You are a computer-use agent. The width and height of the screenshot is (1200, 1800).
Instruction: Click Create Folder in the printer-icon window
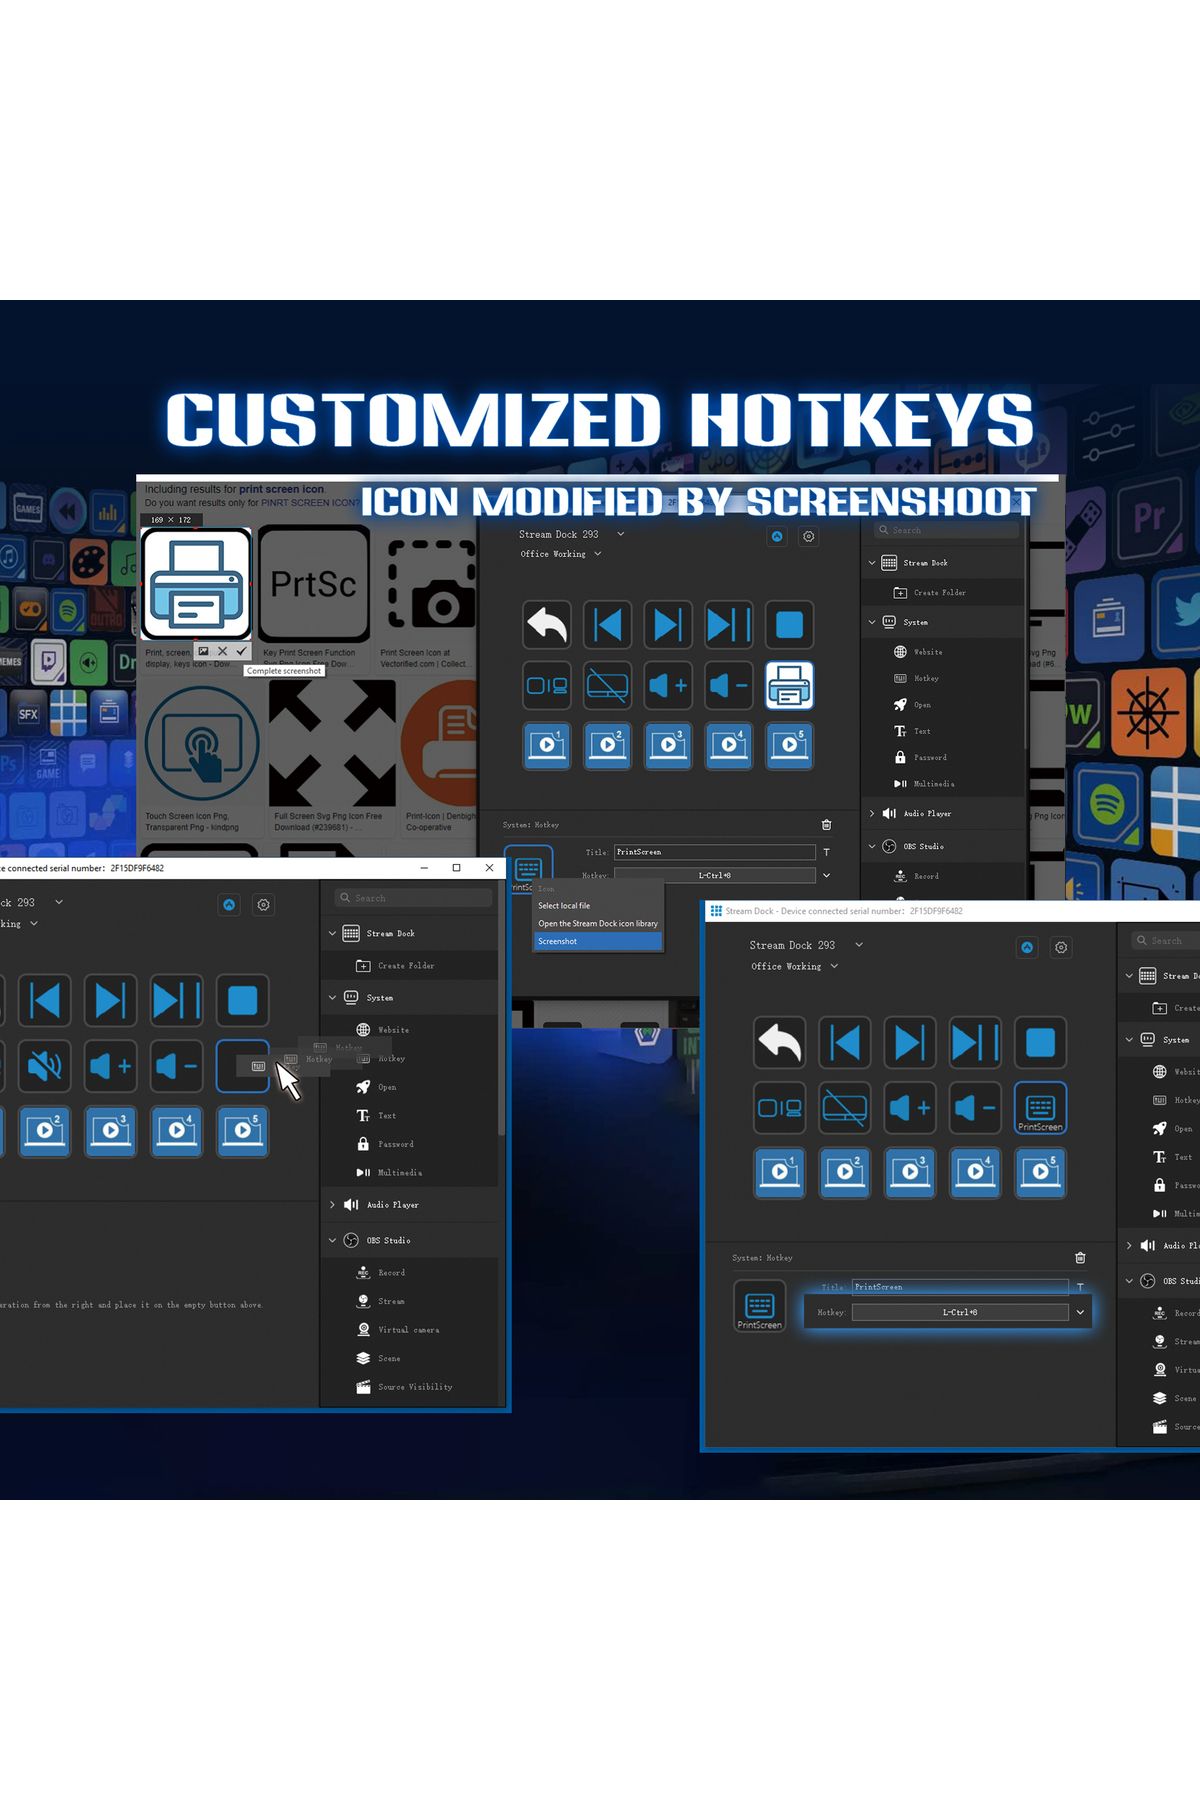tap(930, 592)
